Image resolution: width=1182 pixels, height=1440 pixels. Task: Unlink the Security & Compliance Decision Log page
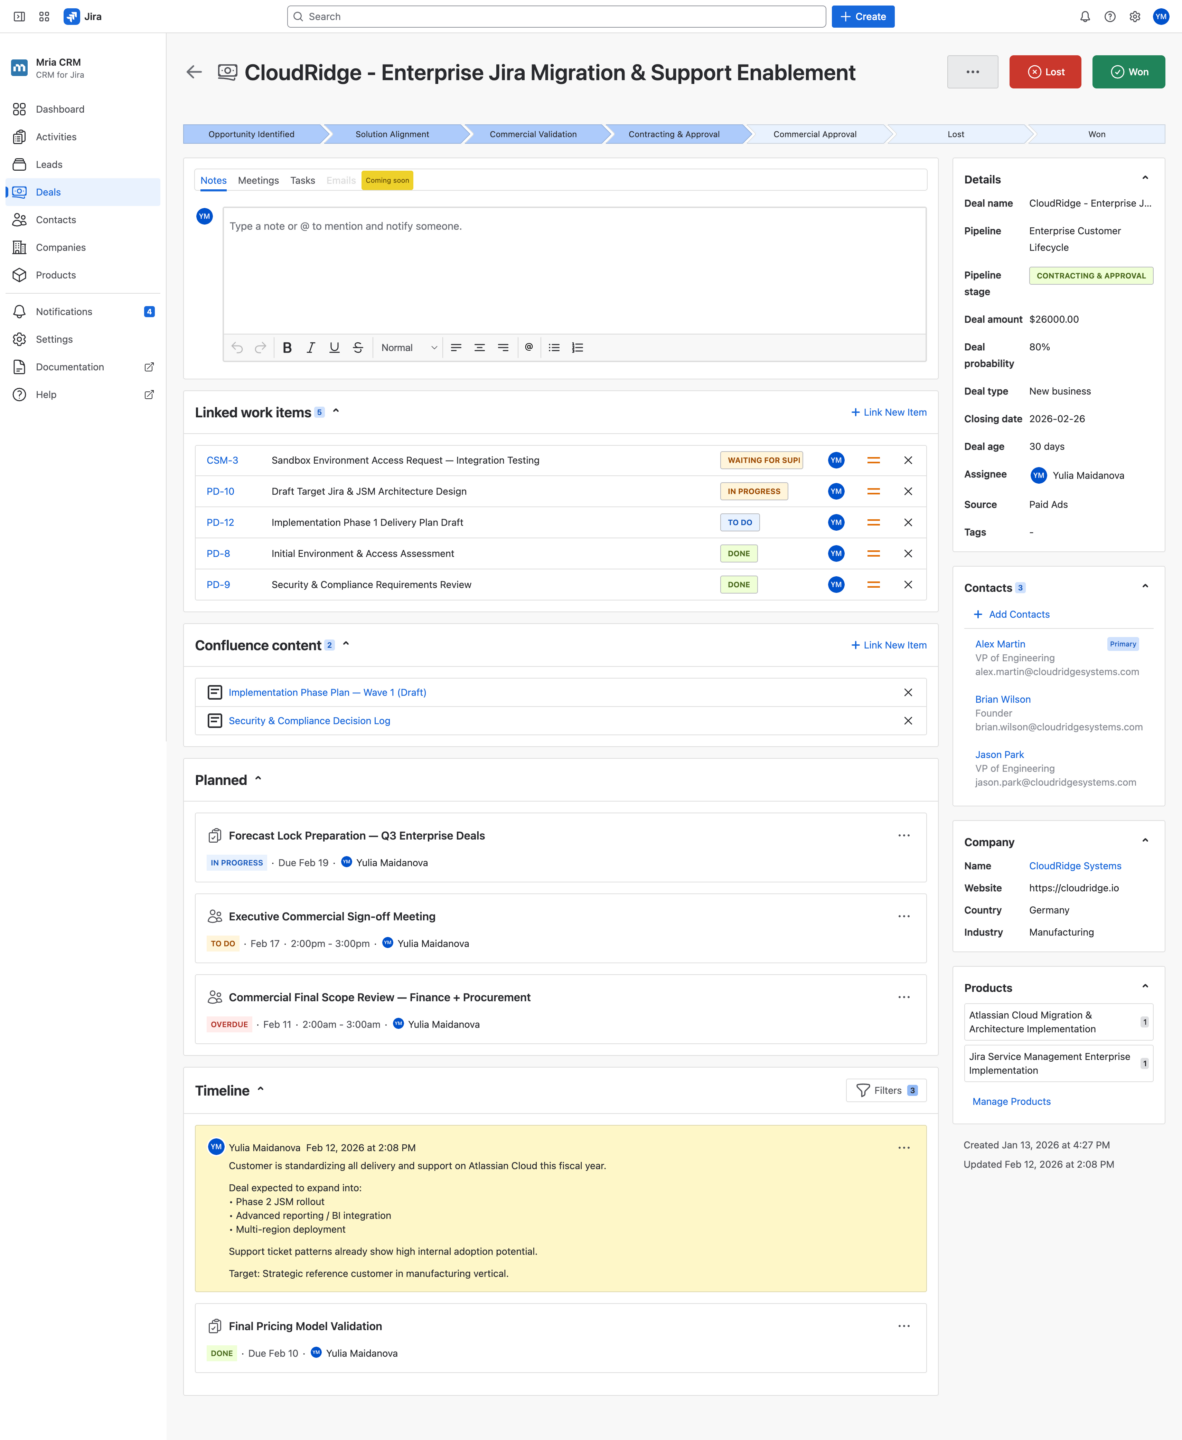908,721
